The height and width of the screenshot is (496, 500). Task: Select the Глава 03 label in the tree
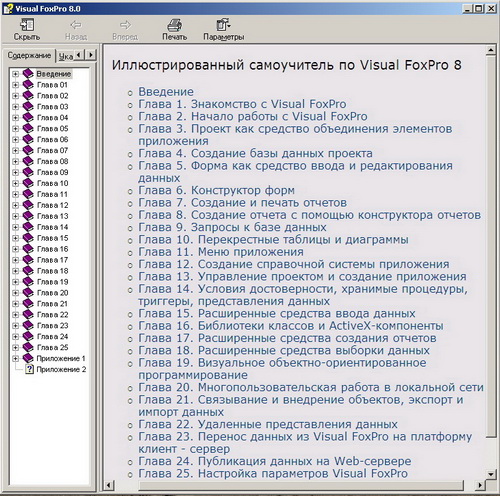(x=52, y=107)
